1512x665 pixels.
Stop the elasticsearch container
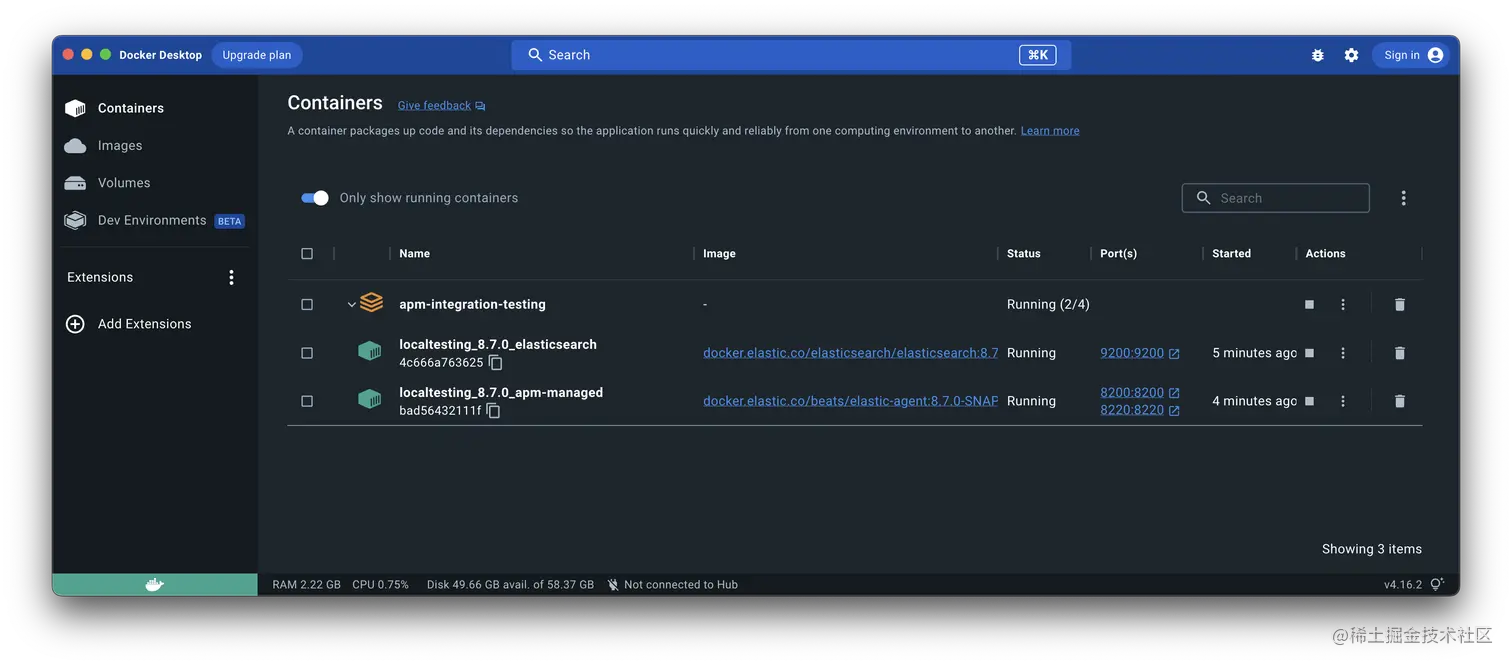pyautogui.click(x=1309, y=353)
